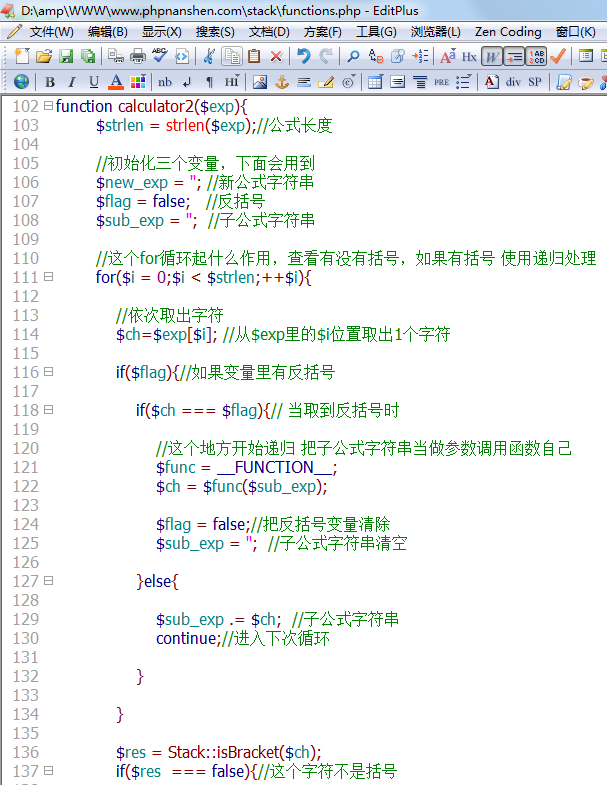This screenshot has width=607, height=785.
Task: Open the browser preview globe icon
Action: (22, 82)
